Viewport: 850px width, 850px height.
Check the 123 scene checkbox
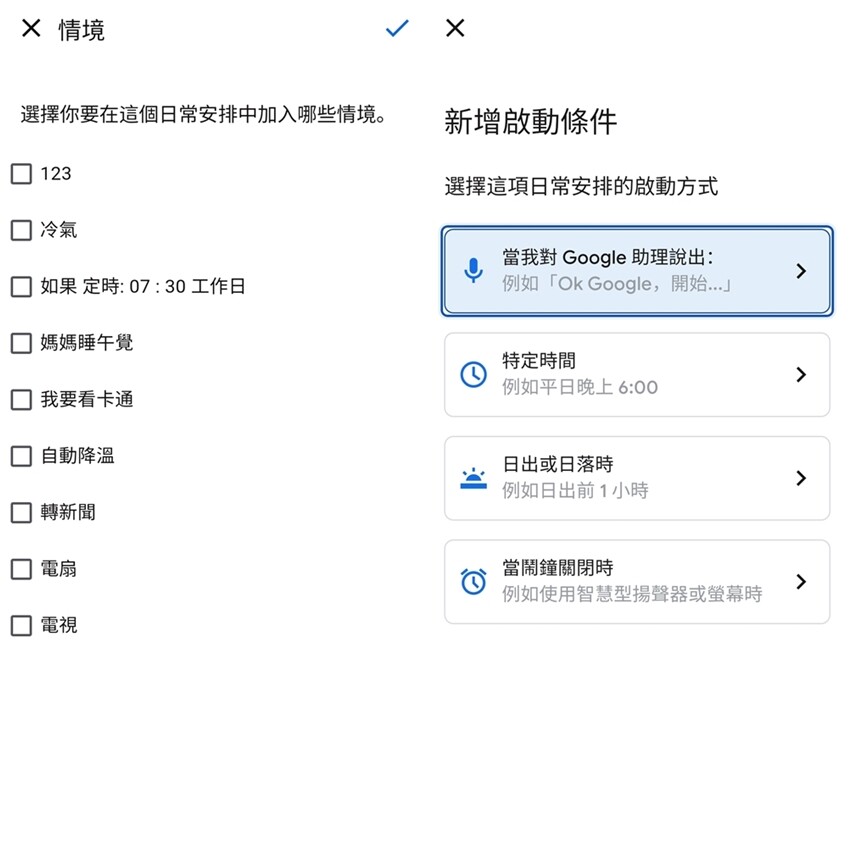coord(21,174)
